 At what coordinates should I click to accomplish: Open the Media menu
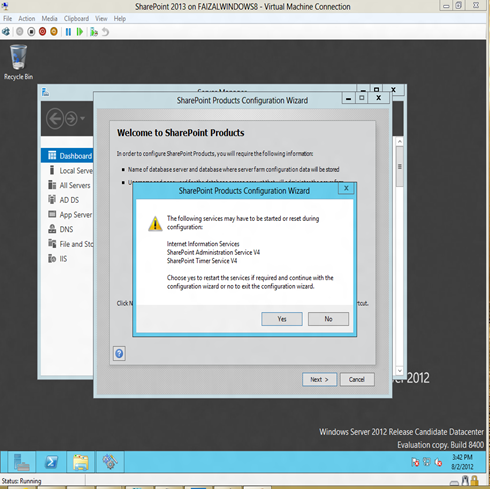[x=49, y=19]
